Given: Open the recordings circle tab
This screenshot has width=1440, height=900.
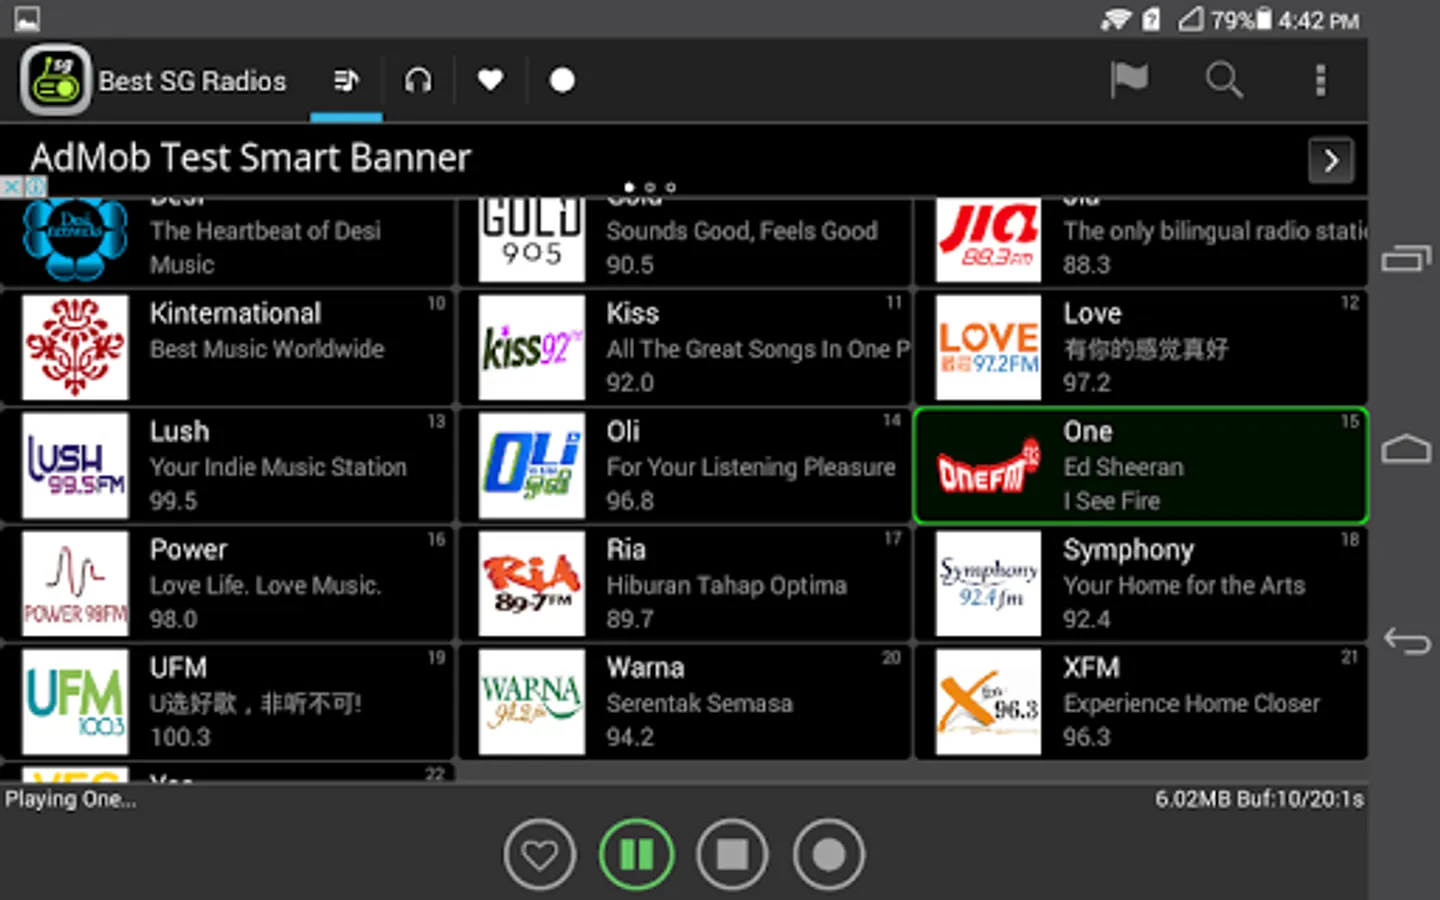Looking at the screenshot, I should coord(562,80).
